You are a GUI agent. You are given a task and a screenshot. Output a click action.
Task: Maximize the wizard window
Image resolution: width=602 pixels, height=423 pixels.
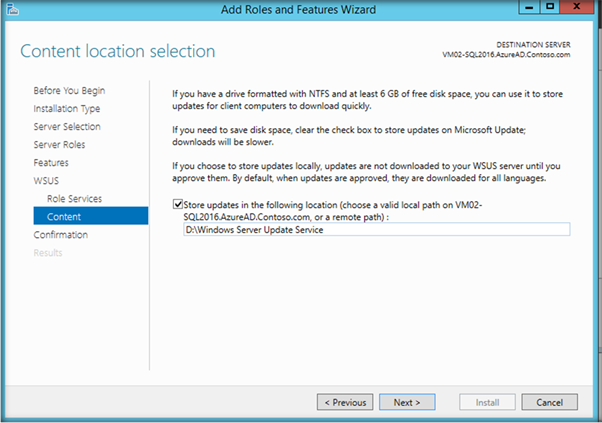pyautogui.click(x=549, y=8)
